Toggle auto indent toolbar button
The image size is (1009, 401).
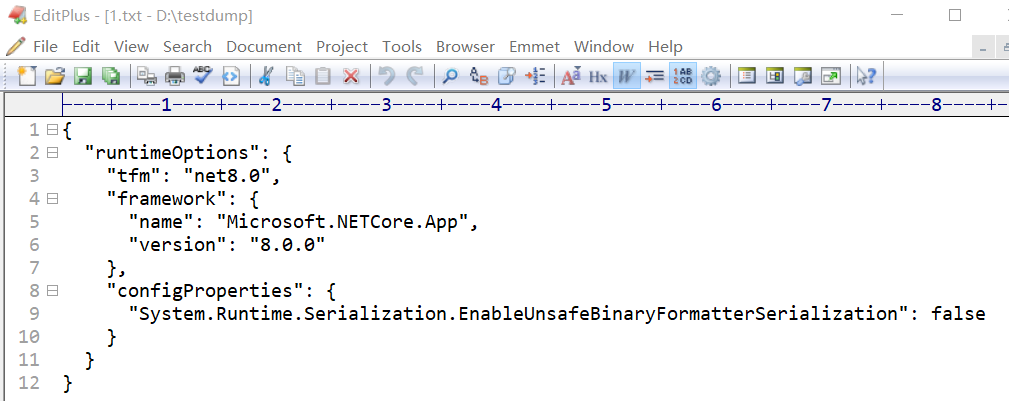click(654, 77)
